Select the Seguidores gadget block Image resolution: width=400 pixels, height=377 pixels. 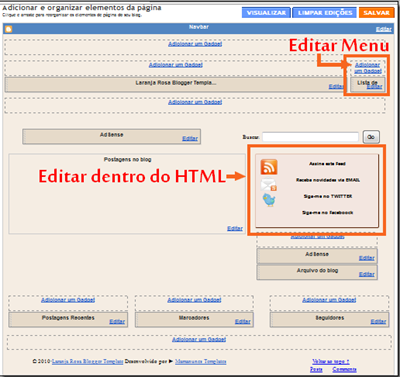tap(329, 319)
